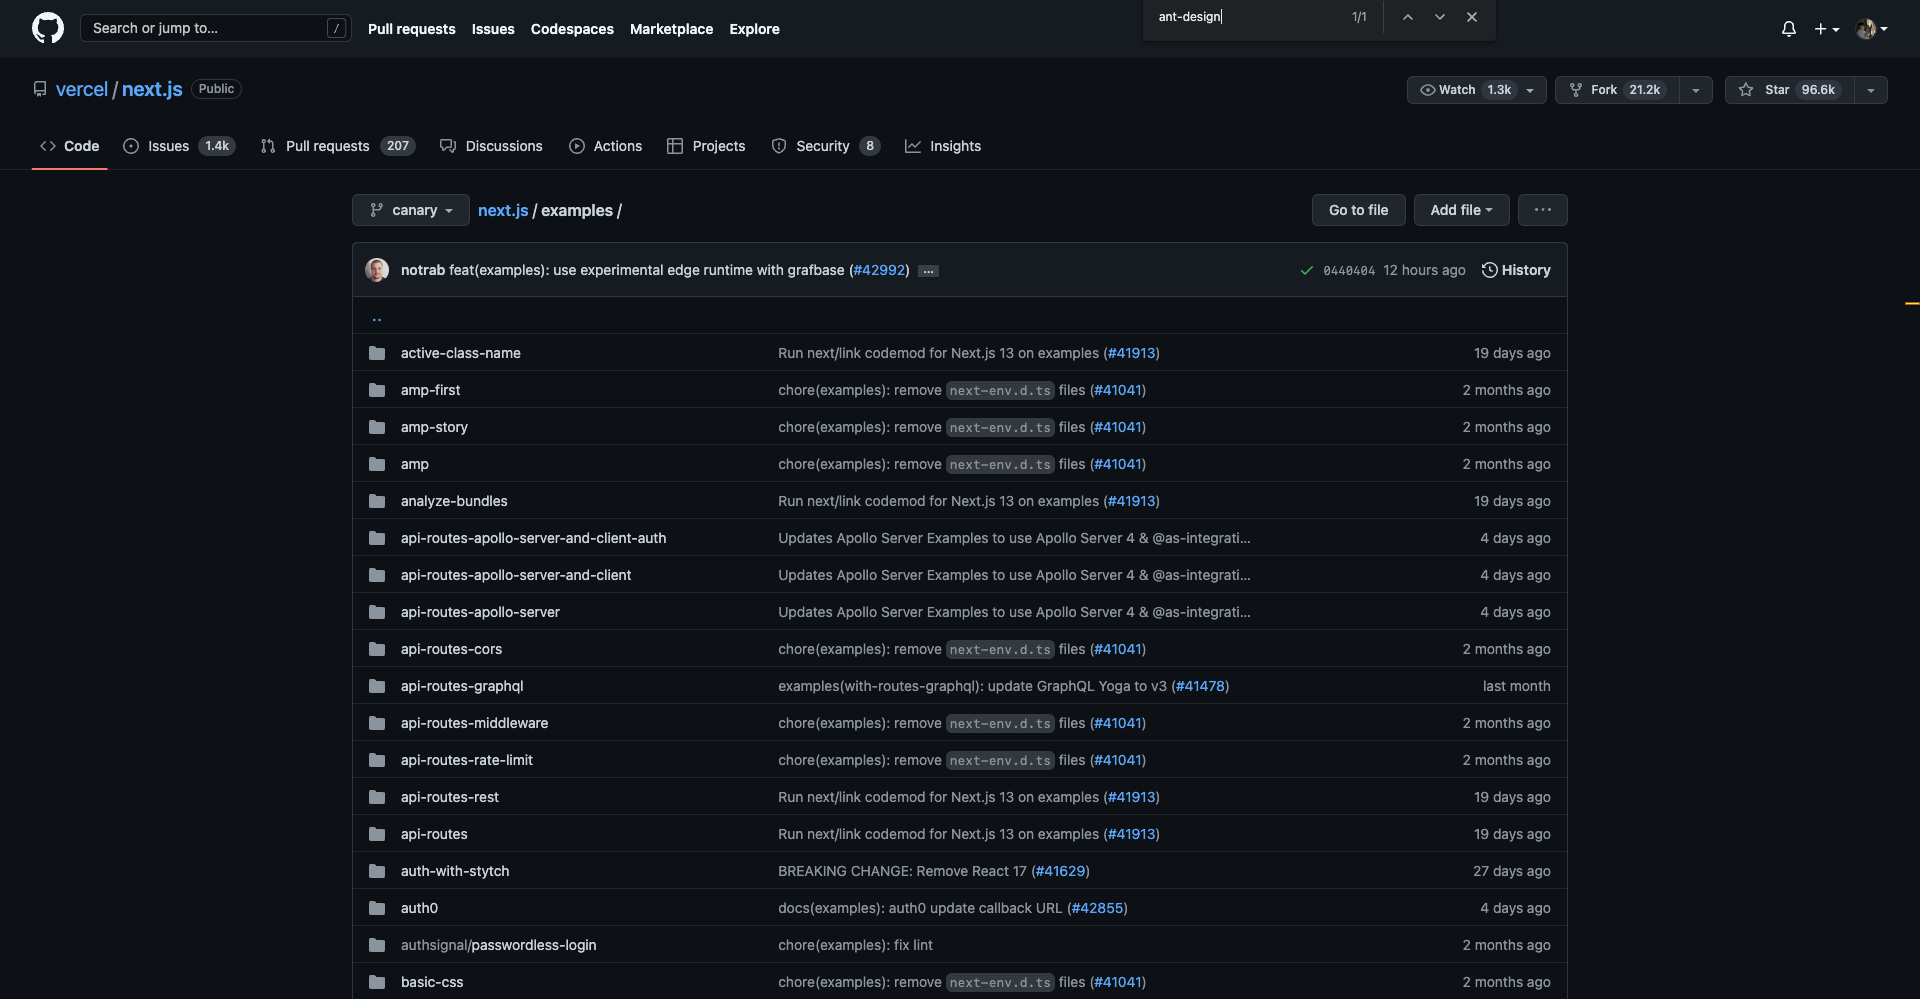Screen dimensions: 1920x999
Task: Open the Insights graph icon
Action: tap(913, 146)
